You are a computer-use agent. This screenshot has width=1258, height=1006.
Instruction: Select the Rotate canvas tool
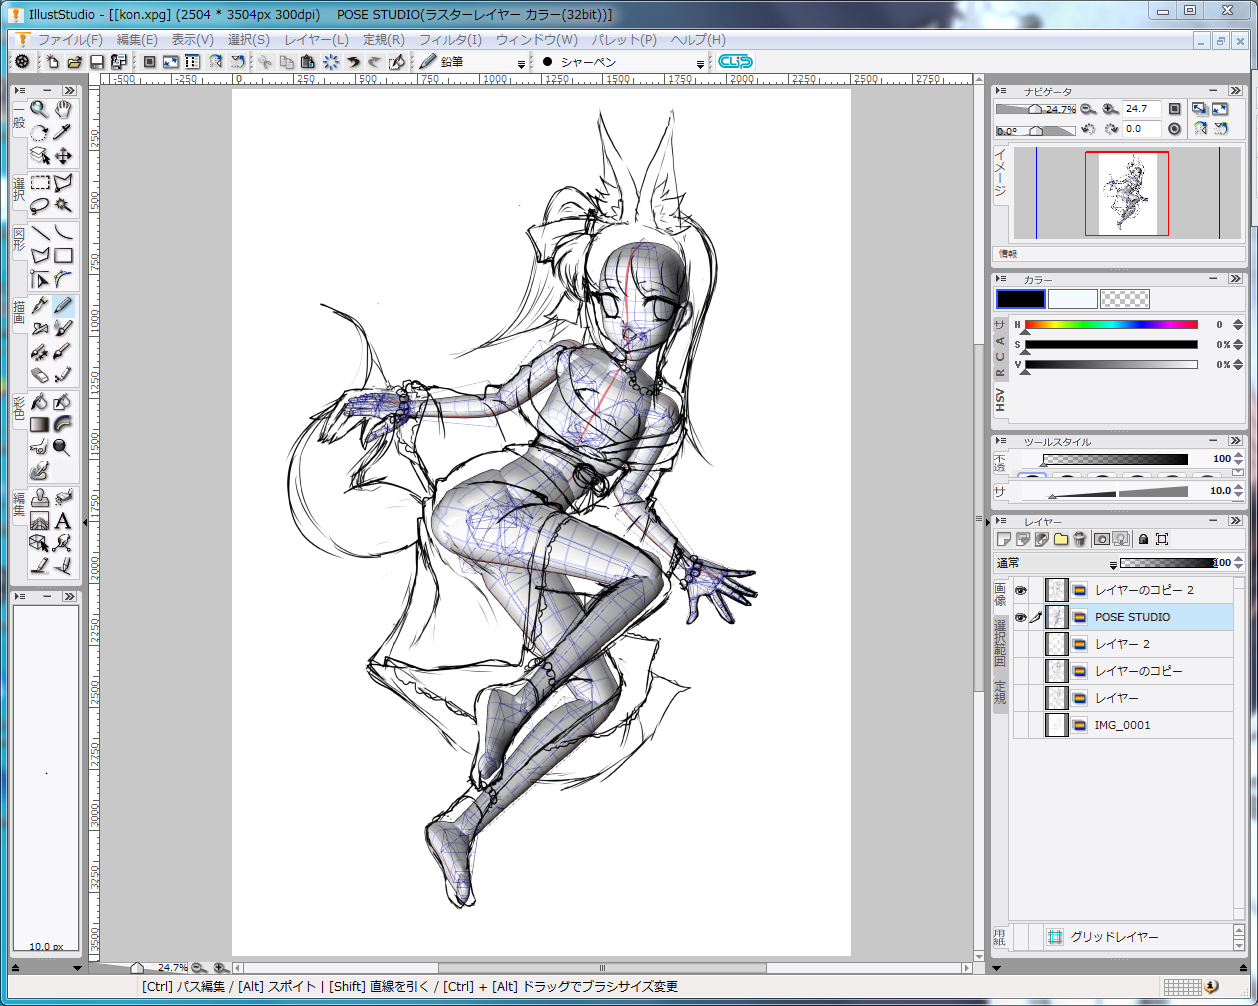pos(39,132)
